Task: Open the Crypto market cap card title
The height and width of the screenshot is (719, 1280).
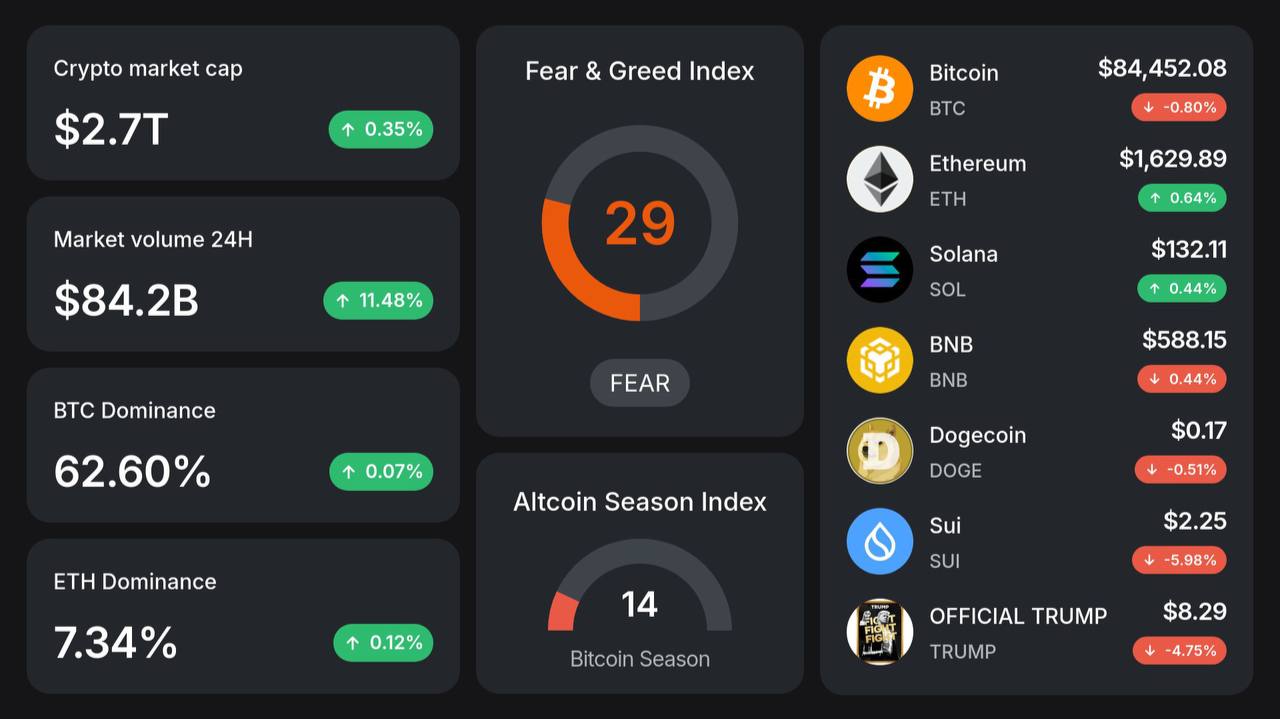Action: (148, 69)
